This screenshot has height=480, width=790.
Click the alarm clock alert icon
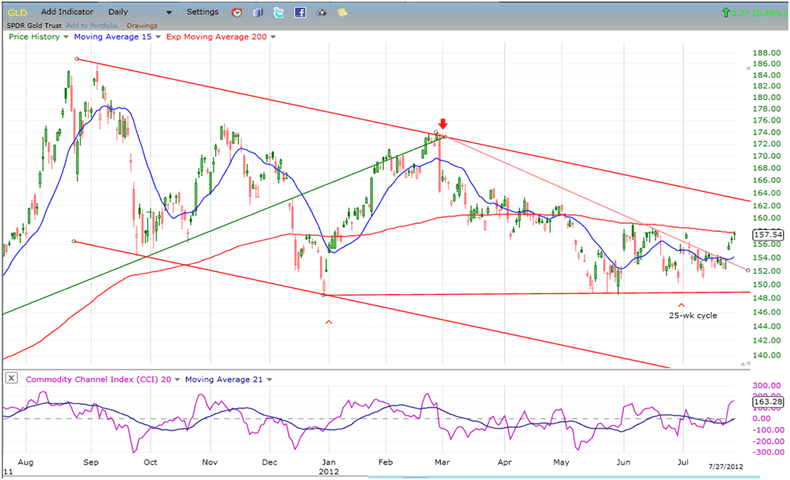[x=236, y=12]
